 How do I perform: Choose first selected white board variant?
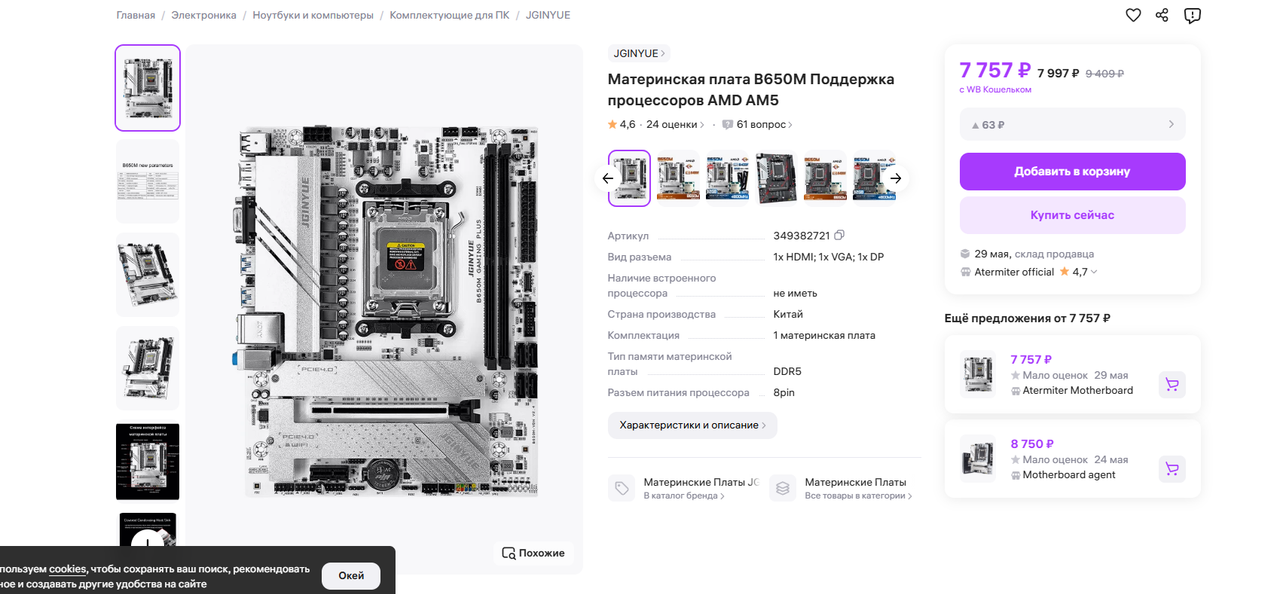(629, 178)
